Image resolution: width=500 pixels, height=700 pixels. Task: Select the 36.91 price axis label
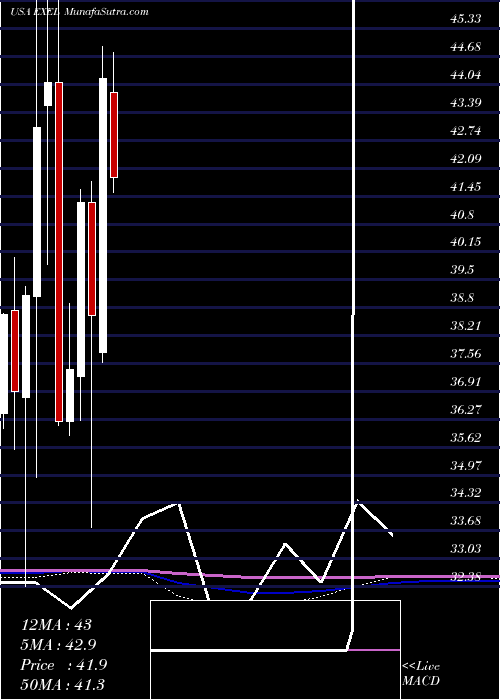[465, 382]
